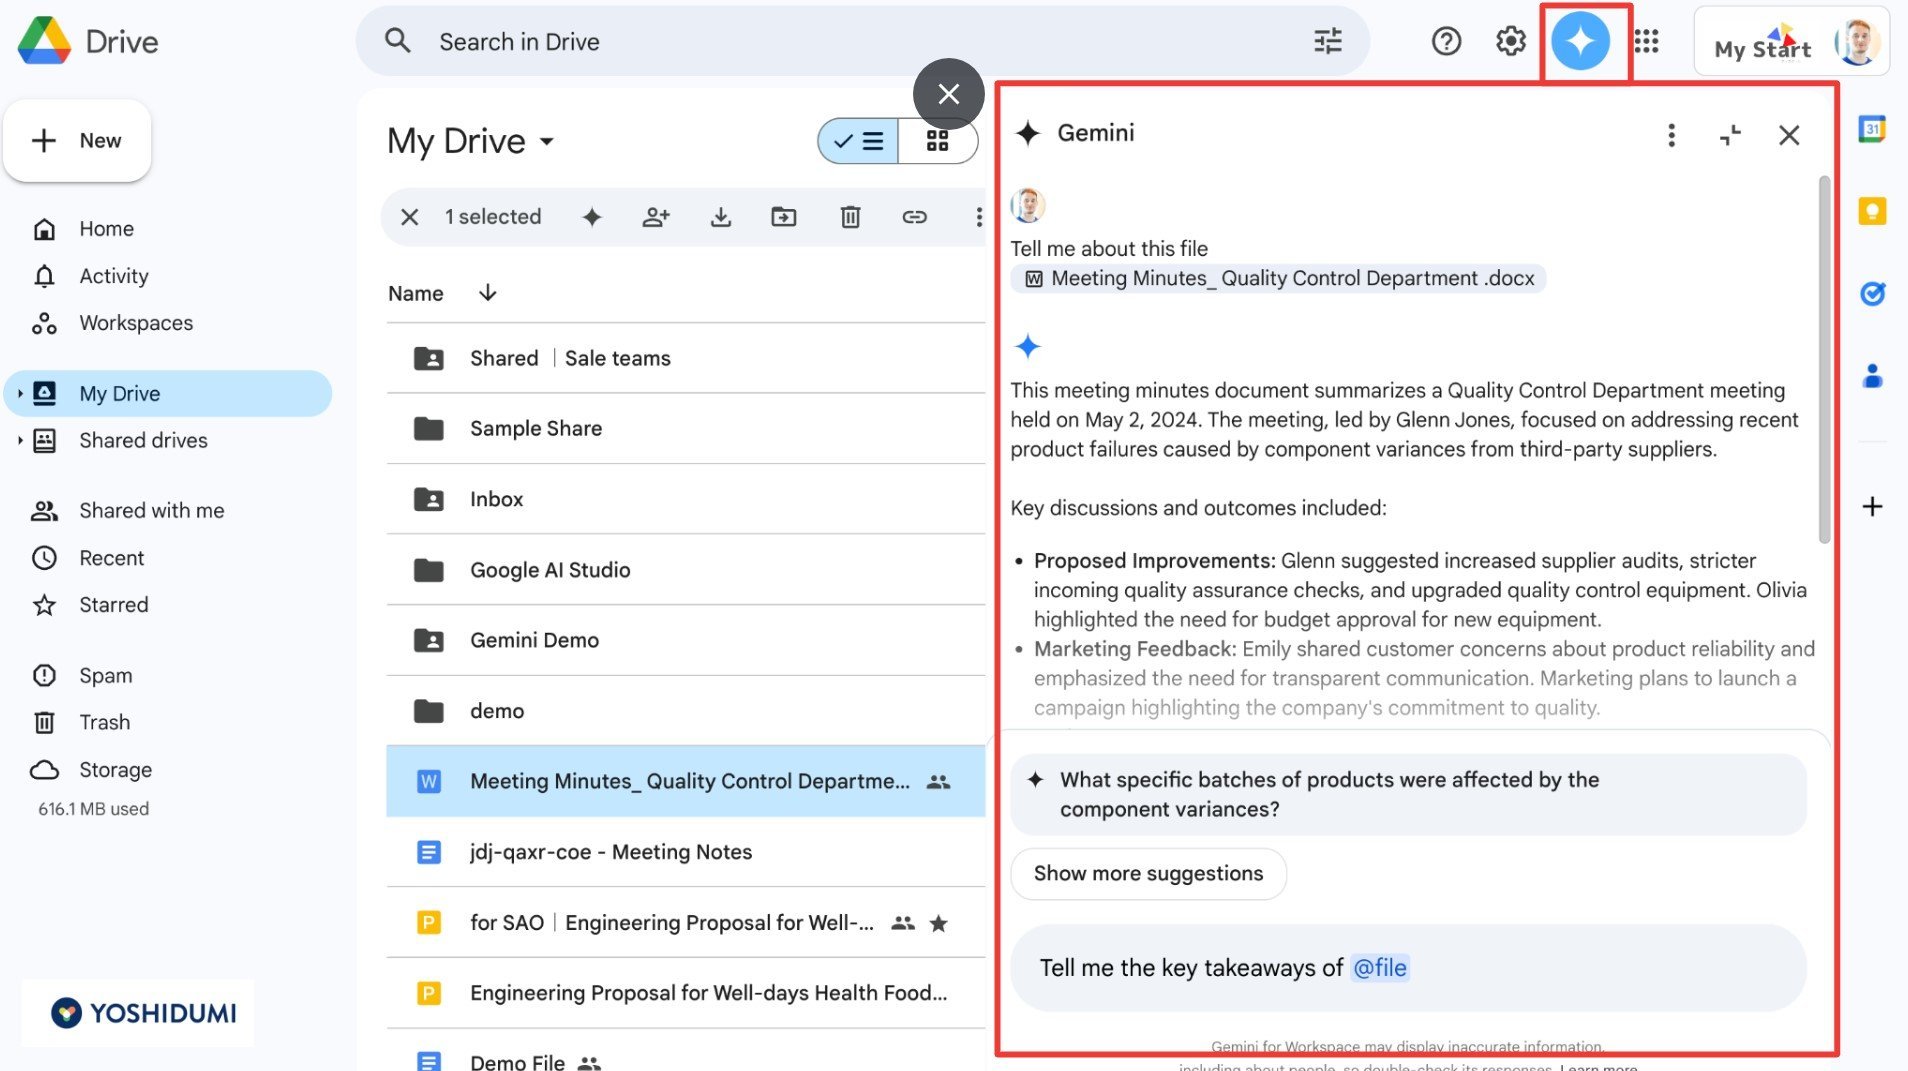The width and height of the screenshot is (1908, 1071).
Task: Open Contacts side panel
Action: (1872, 376)
